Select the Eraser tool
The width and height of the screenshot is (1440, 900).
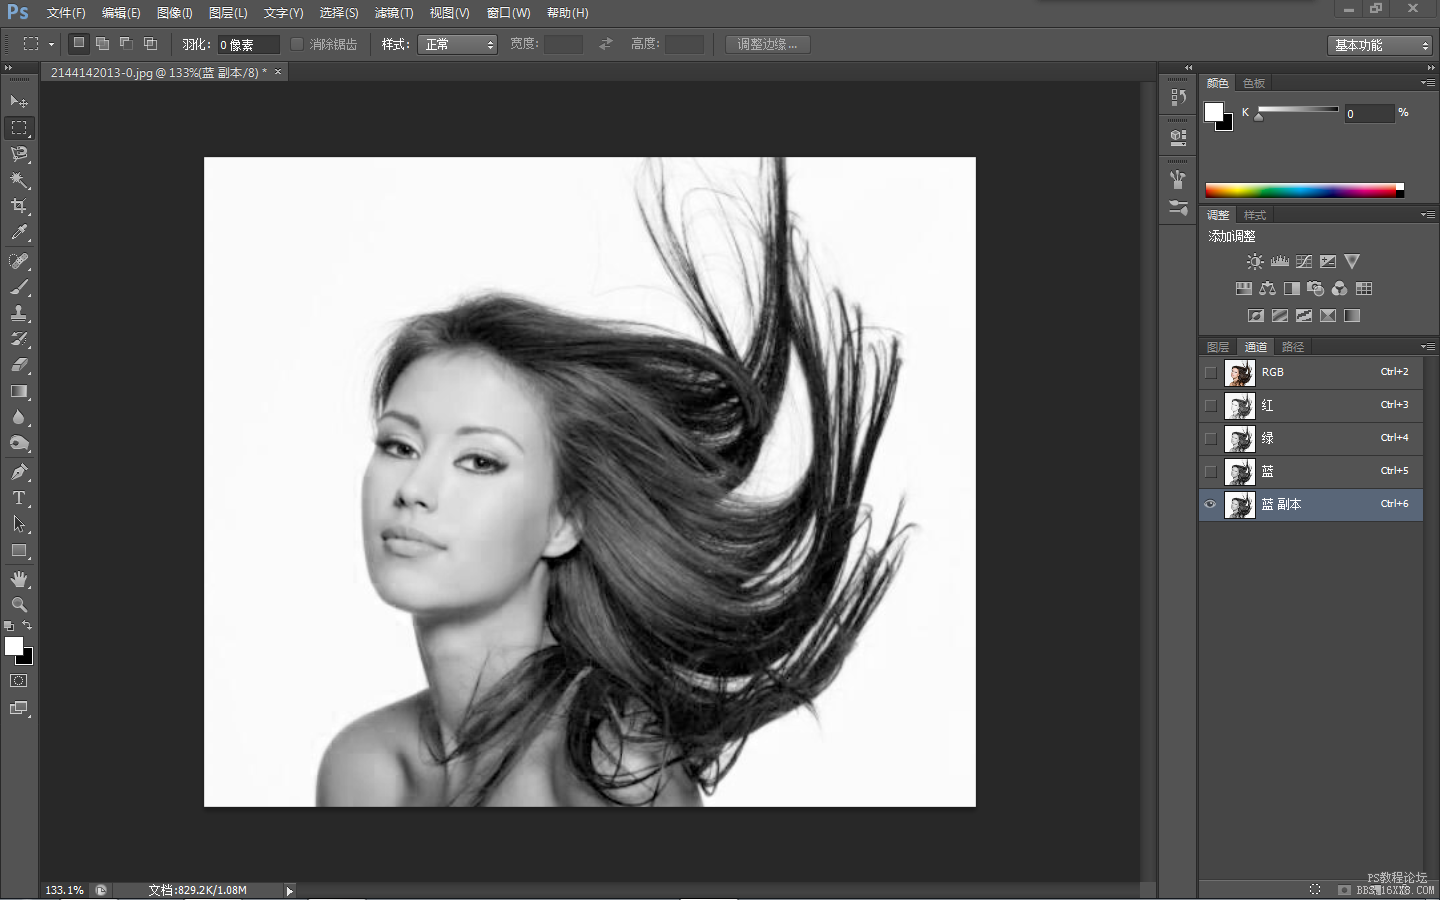point(19,365)
